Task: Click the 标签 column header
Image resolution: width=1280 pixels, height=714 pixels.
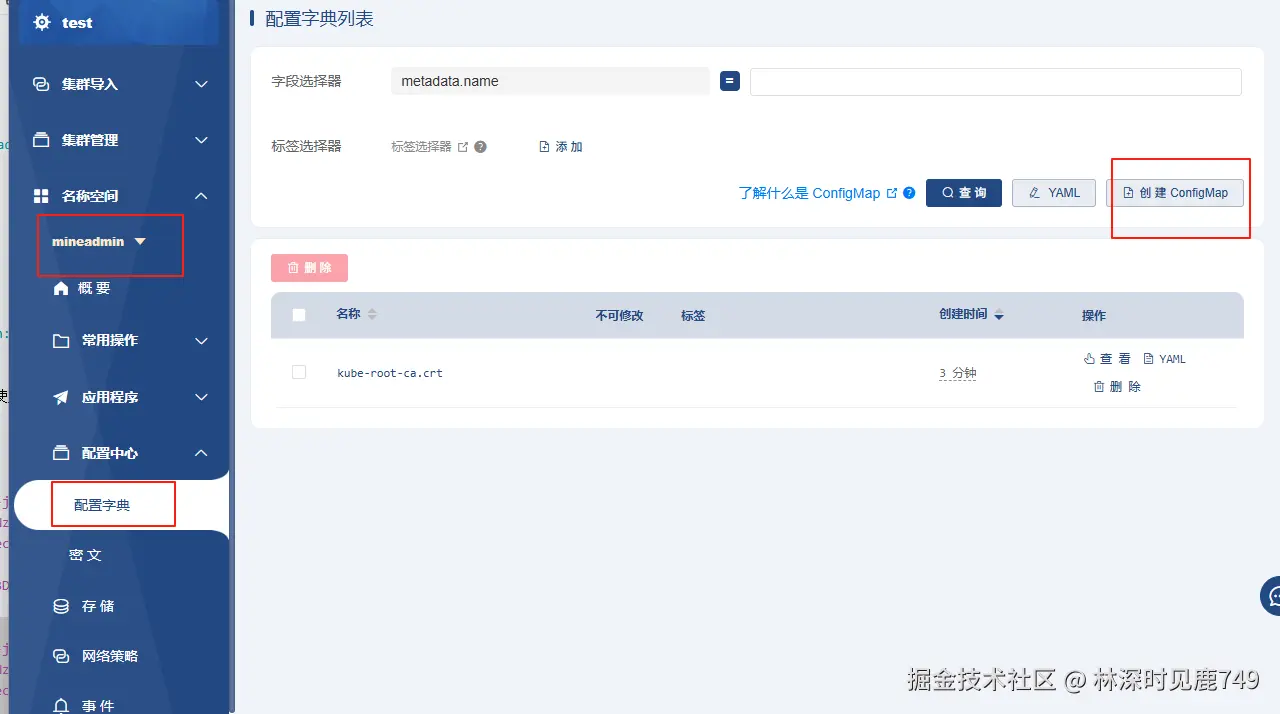Action: coord(693,315)
